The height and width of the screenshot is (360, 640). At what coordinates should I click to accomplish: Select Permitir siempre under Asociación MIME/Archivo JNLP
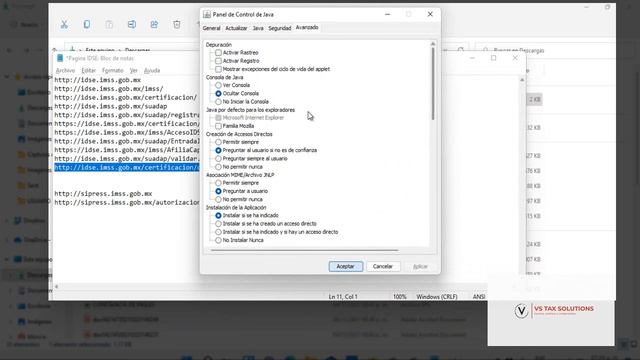218,183
